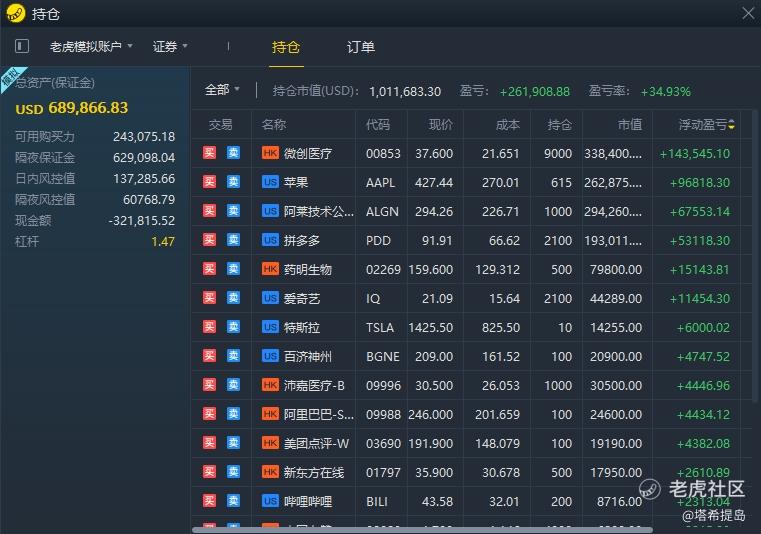Open the 证券 type dropdown

(x=170, y=47)
